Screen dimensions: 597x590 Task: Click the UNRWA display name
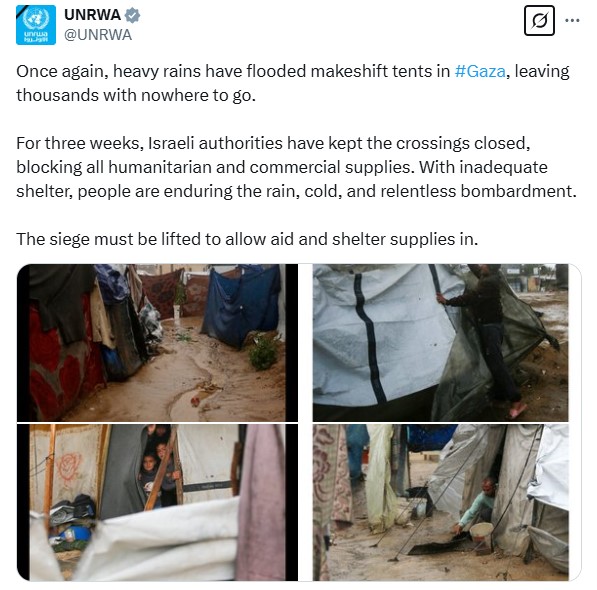[x=92, y=15]
